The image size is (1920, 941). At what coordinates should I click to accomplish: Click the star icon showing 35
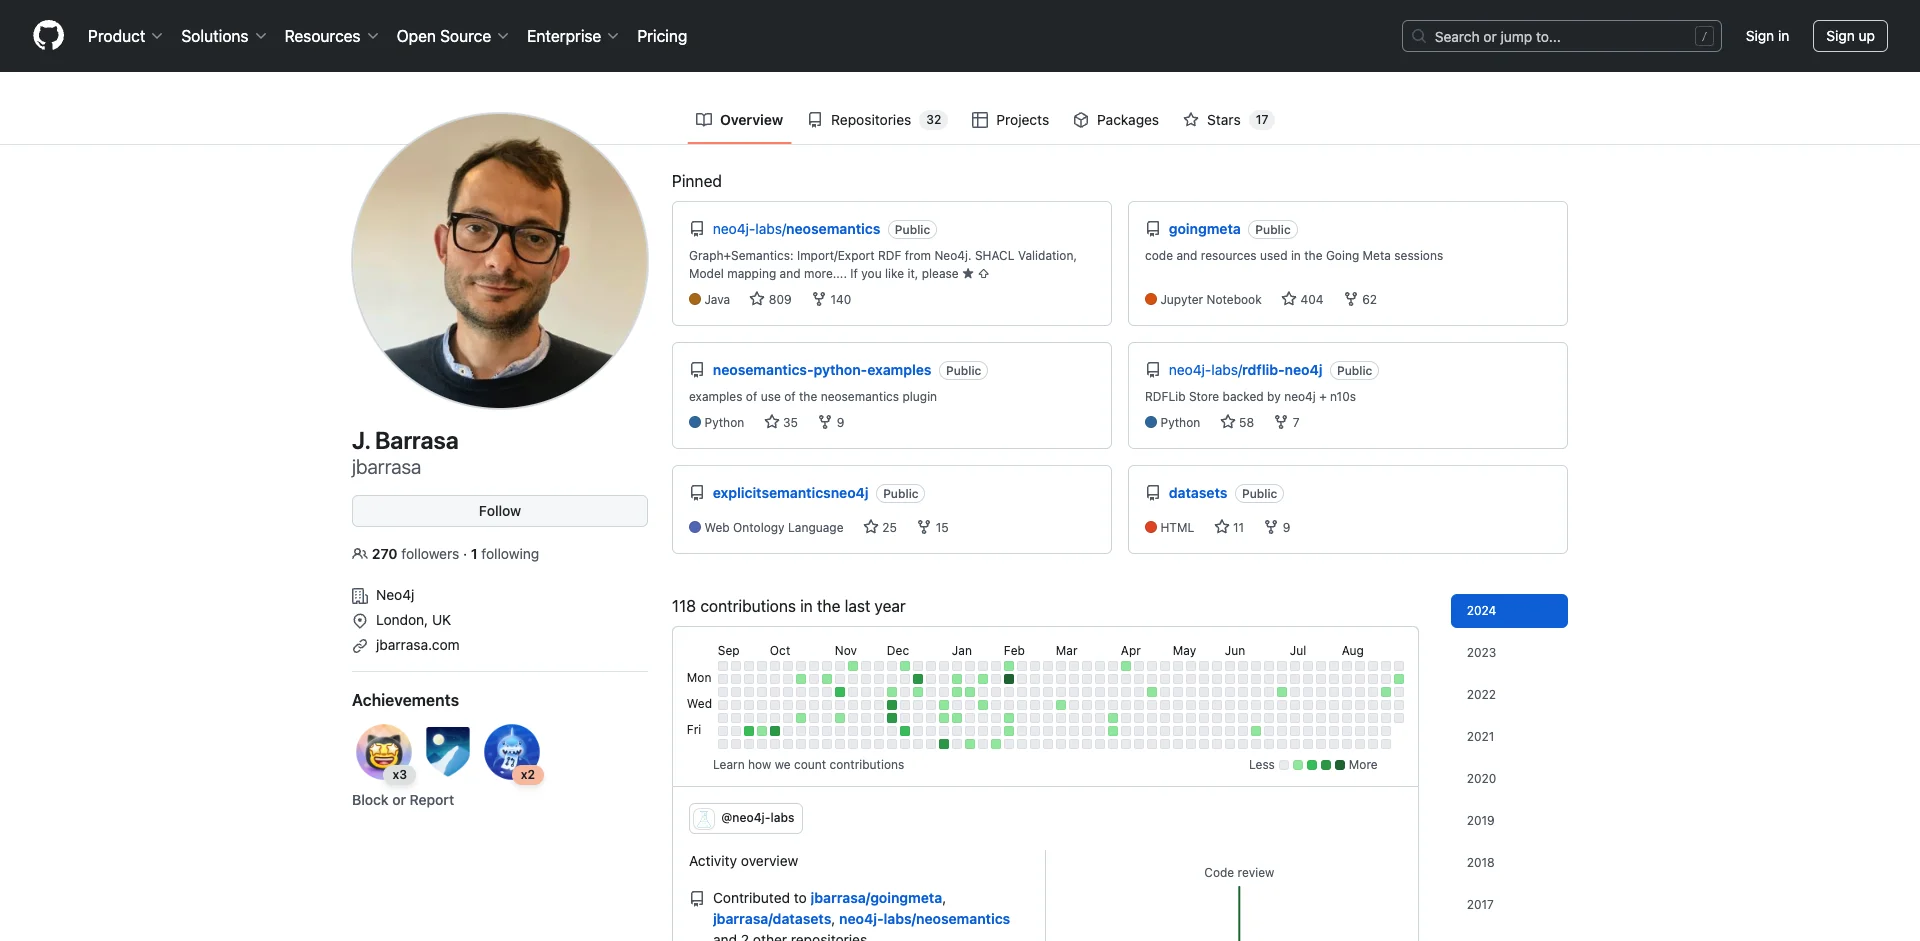772,422
